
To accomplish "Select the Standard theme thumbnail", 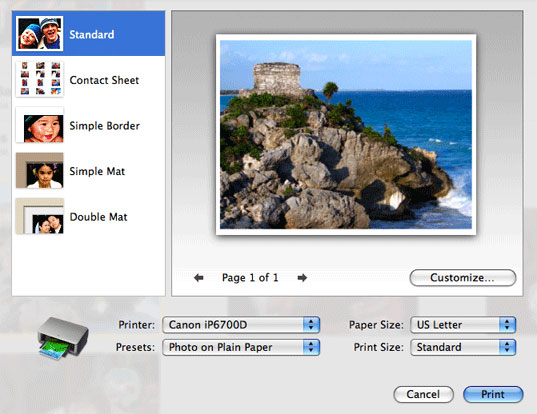I will [x=40, y=34].
